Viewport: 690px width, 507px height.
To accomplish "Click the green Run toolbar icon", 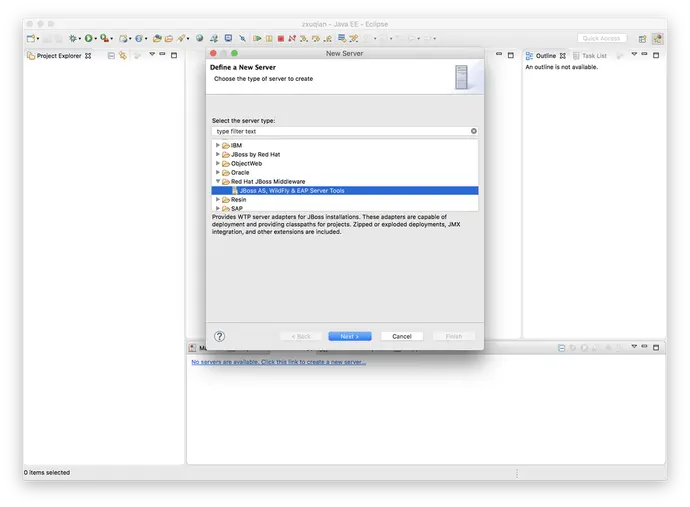I will [x=88, y=39].
